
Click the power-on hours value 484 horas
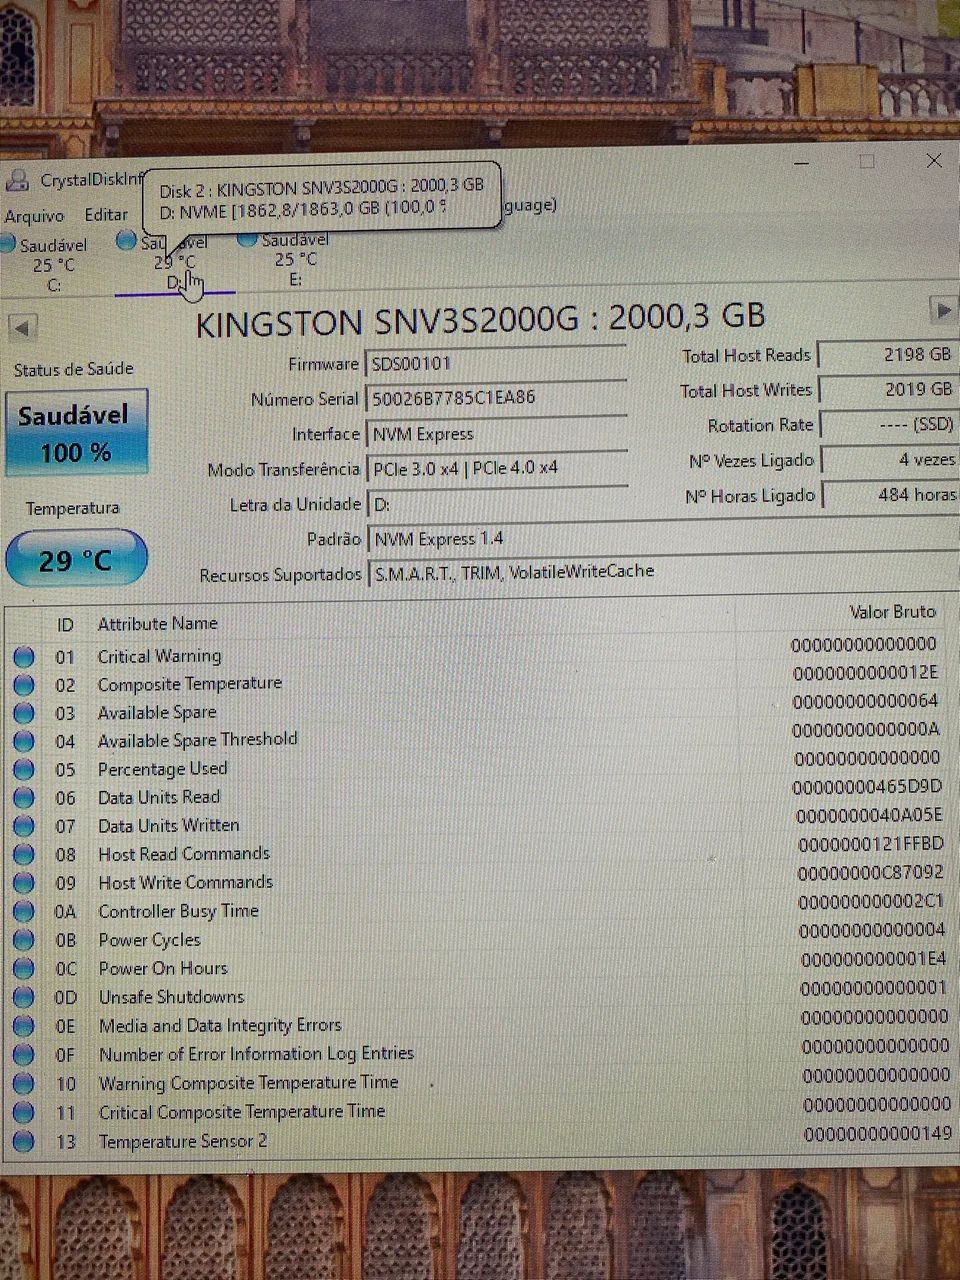point(890,494)
